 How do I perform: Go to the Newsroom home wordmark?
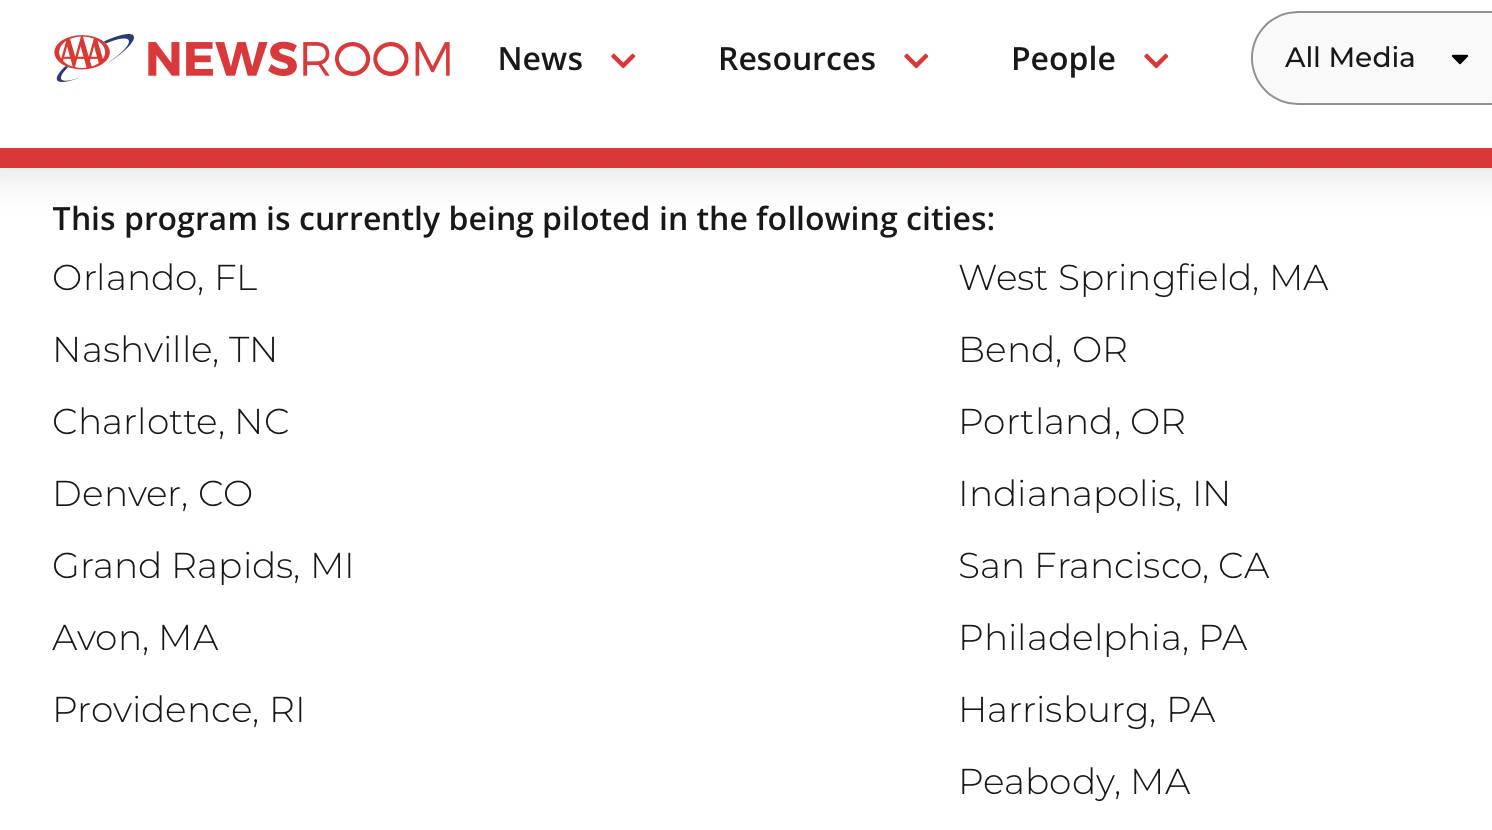[x=299, y=60]
